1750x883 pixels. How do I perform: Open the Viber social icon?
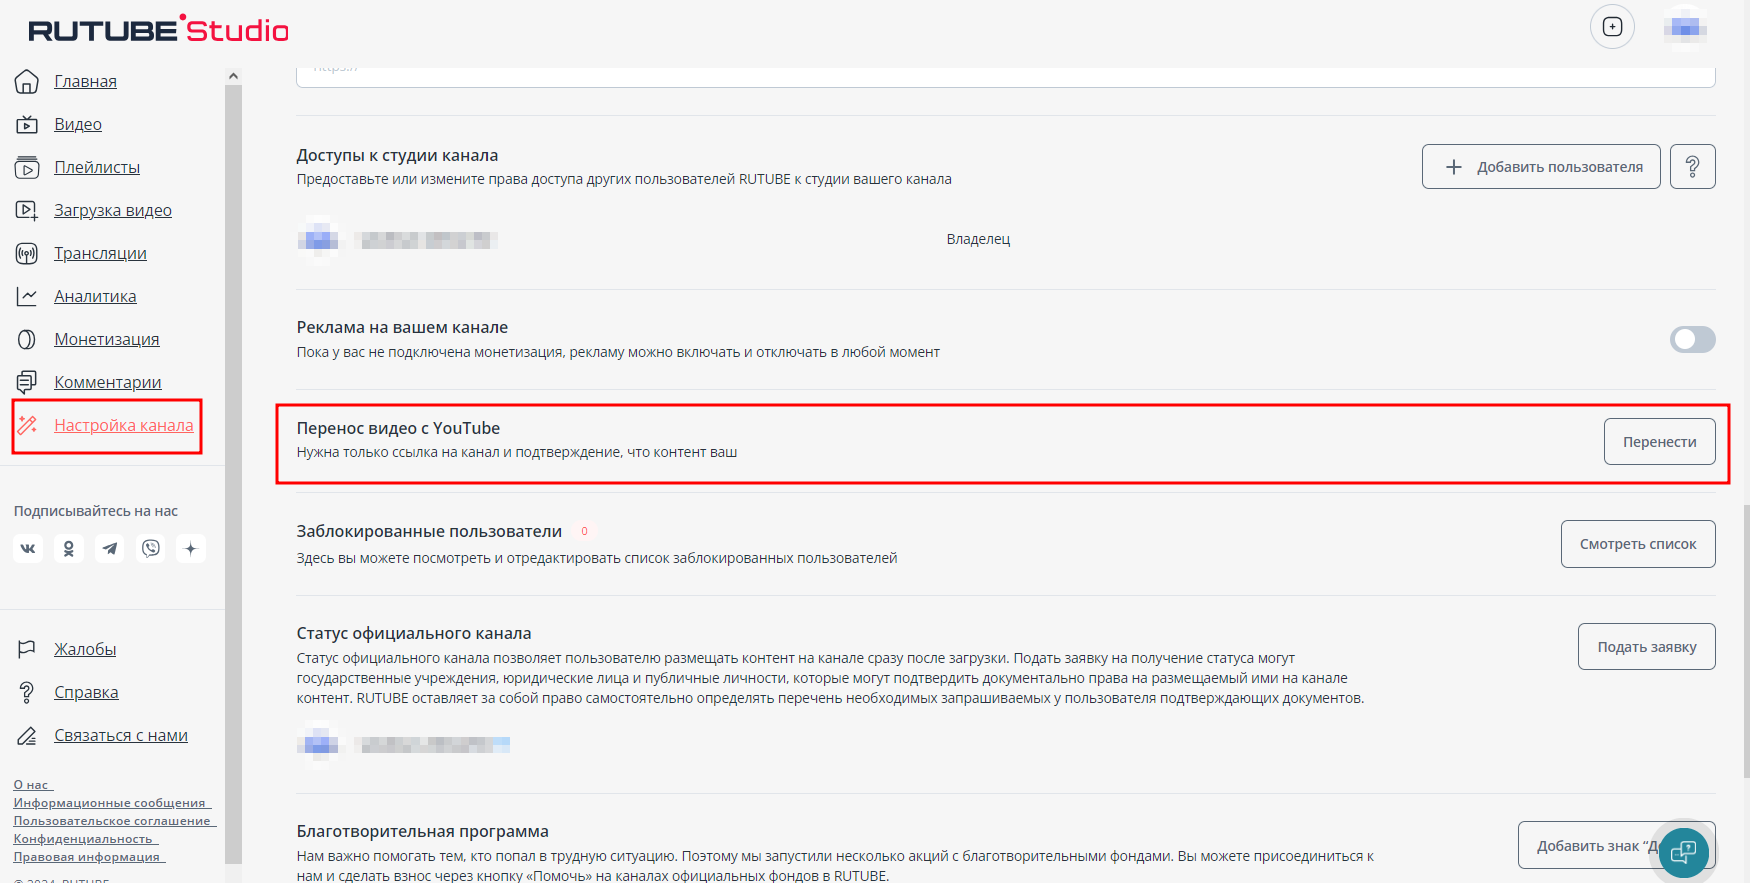point(151,548)
